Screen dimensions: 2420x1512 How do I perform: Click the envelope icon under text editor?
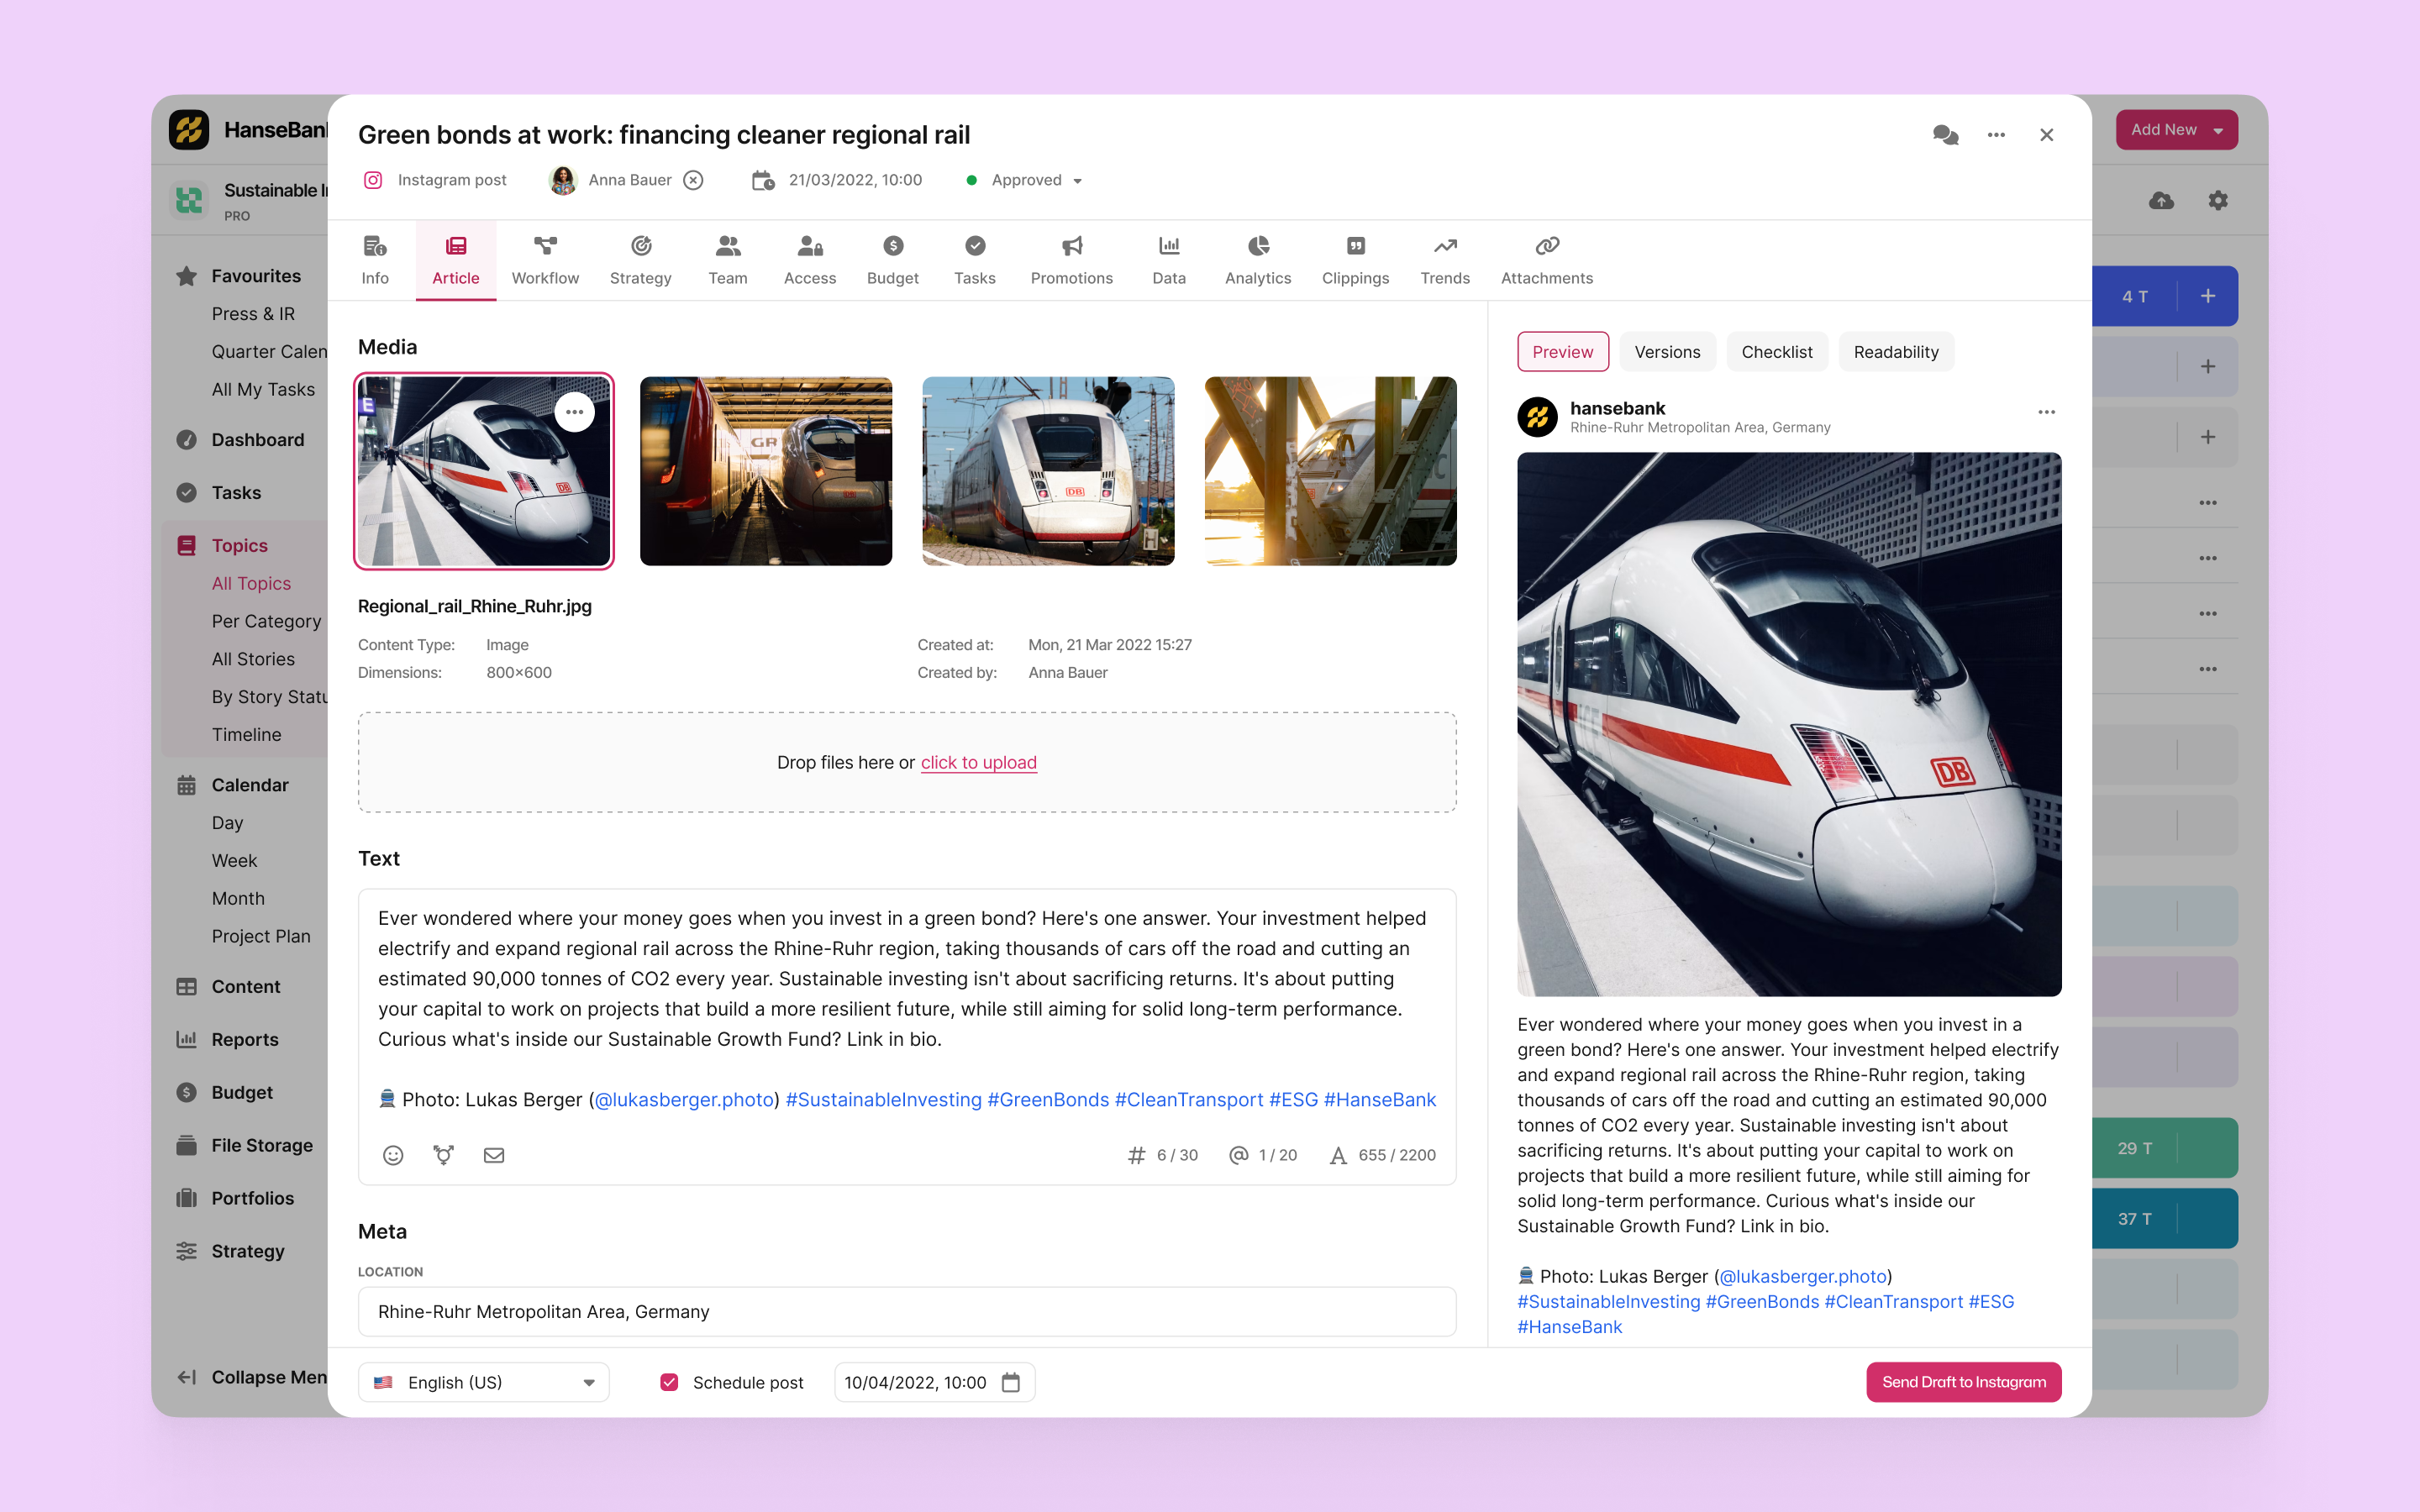(494, 1155)
